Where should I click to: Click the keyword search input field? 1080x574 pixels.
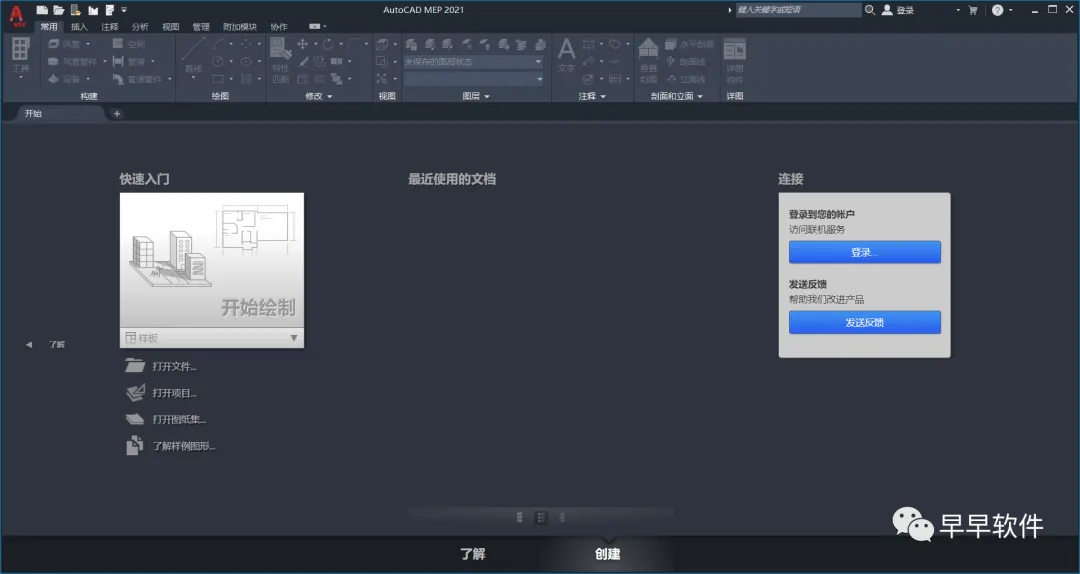(x=798, y=10)
